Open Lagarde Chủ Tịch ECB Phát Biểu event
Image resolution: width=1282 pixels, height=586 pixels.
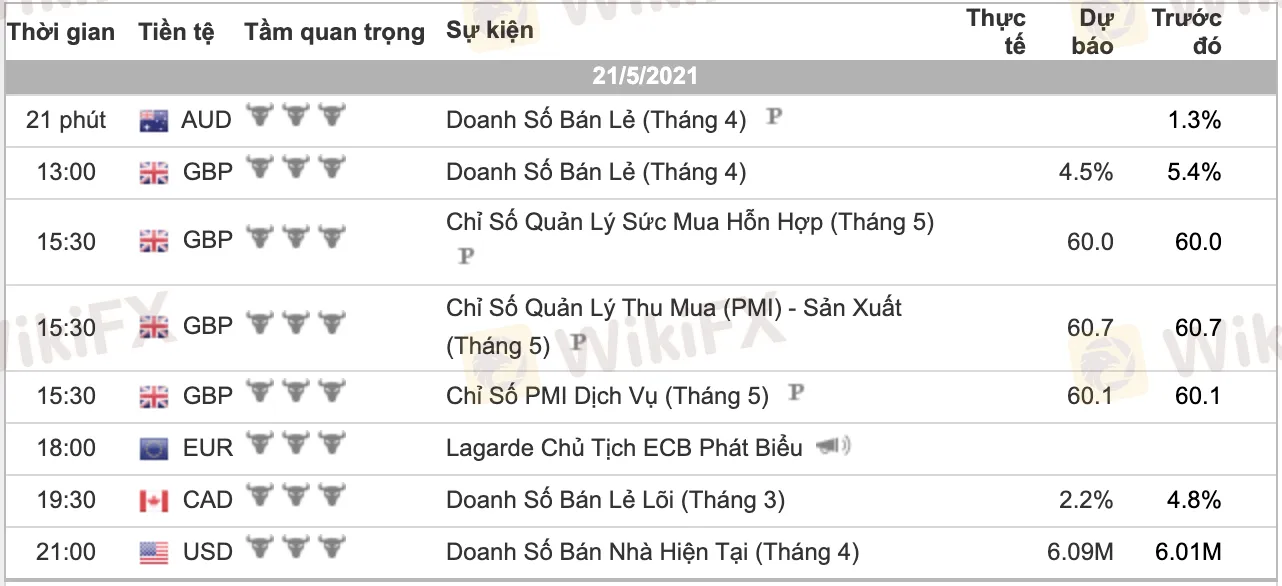[624, 448]
